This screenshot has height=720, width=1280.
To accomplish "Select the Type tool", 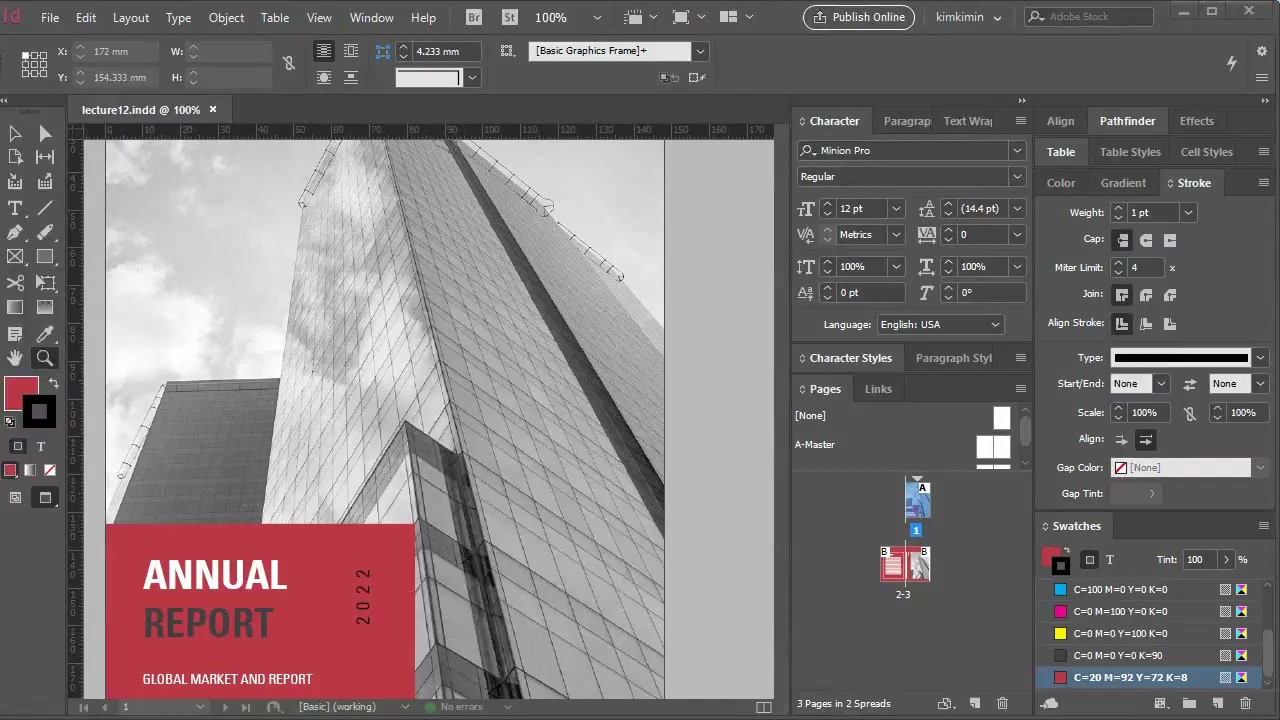I will pyautogui.click(x=15, y=208).
